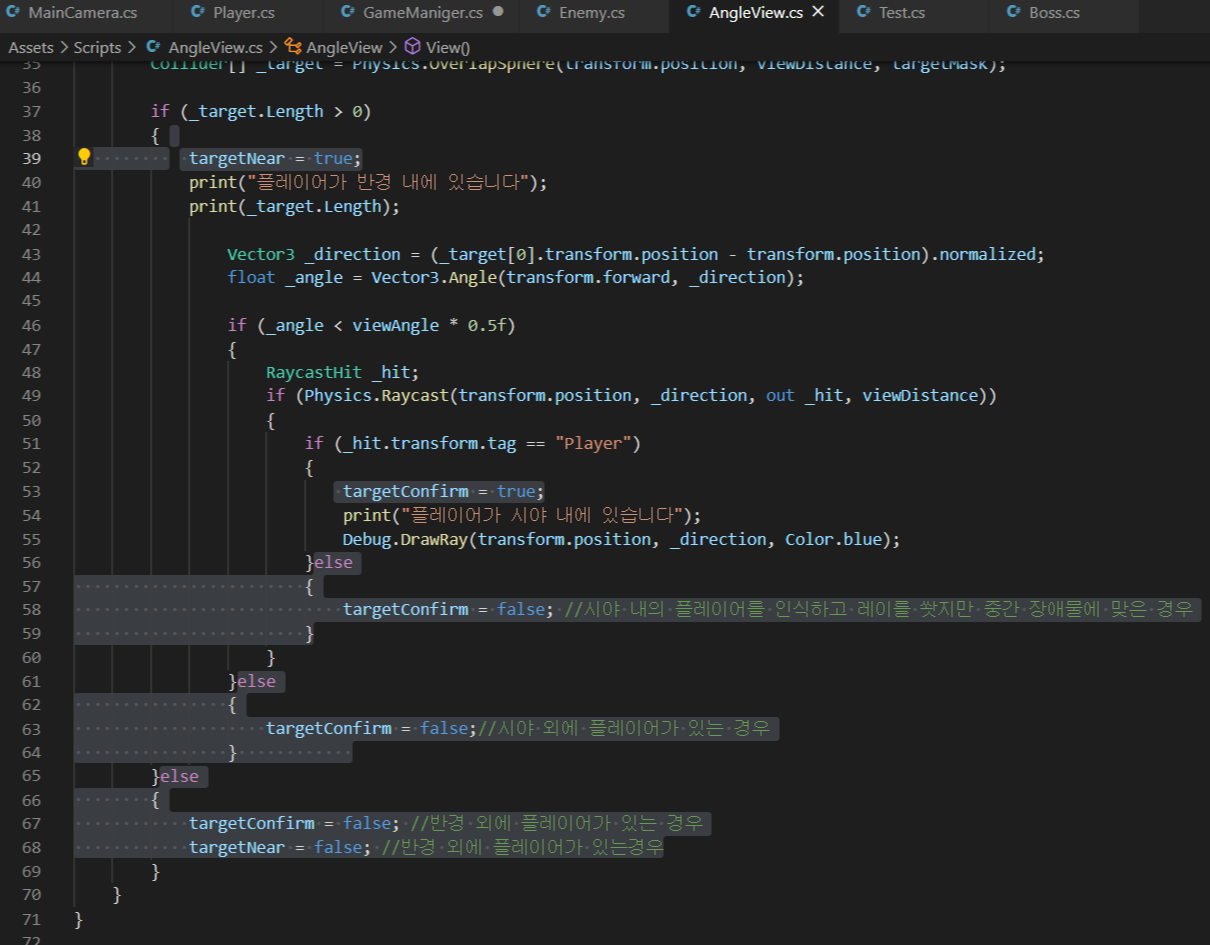
Task: Open the lightbulb quick fix on line 39
Action: tap(84, 157)
